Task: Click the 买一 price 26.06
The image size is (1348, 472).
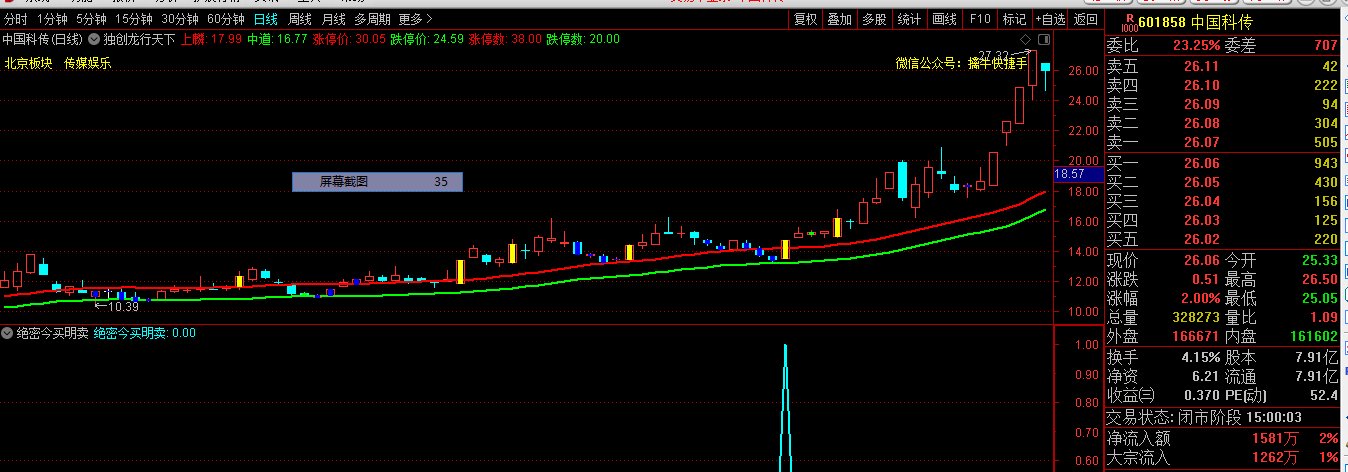Action: click(x=1200, y=163)
